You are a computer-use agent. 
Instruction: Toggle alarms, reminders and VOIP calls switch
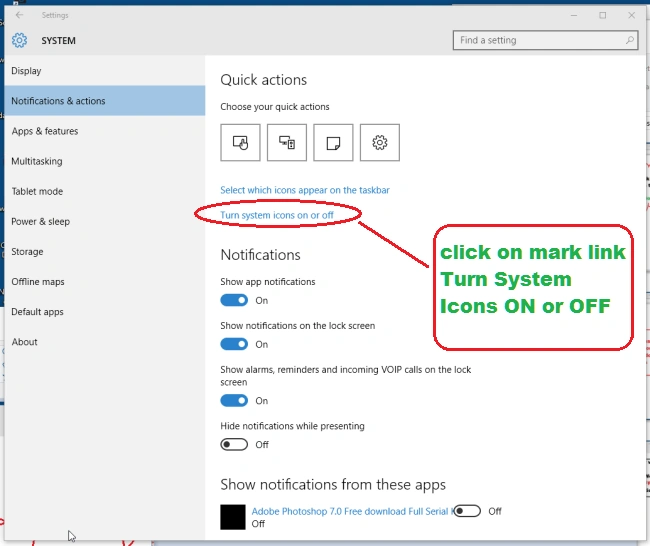[x=234, y=400]
